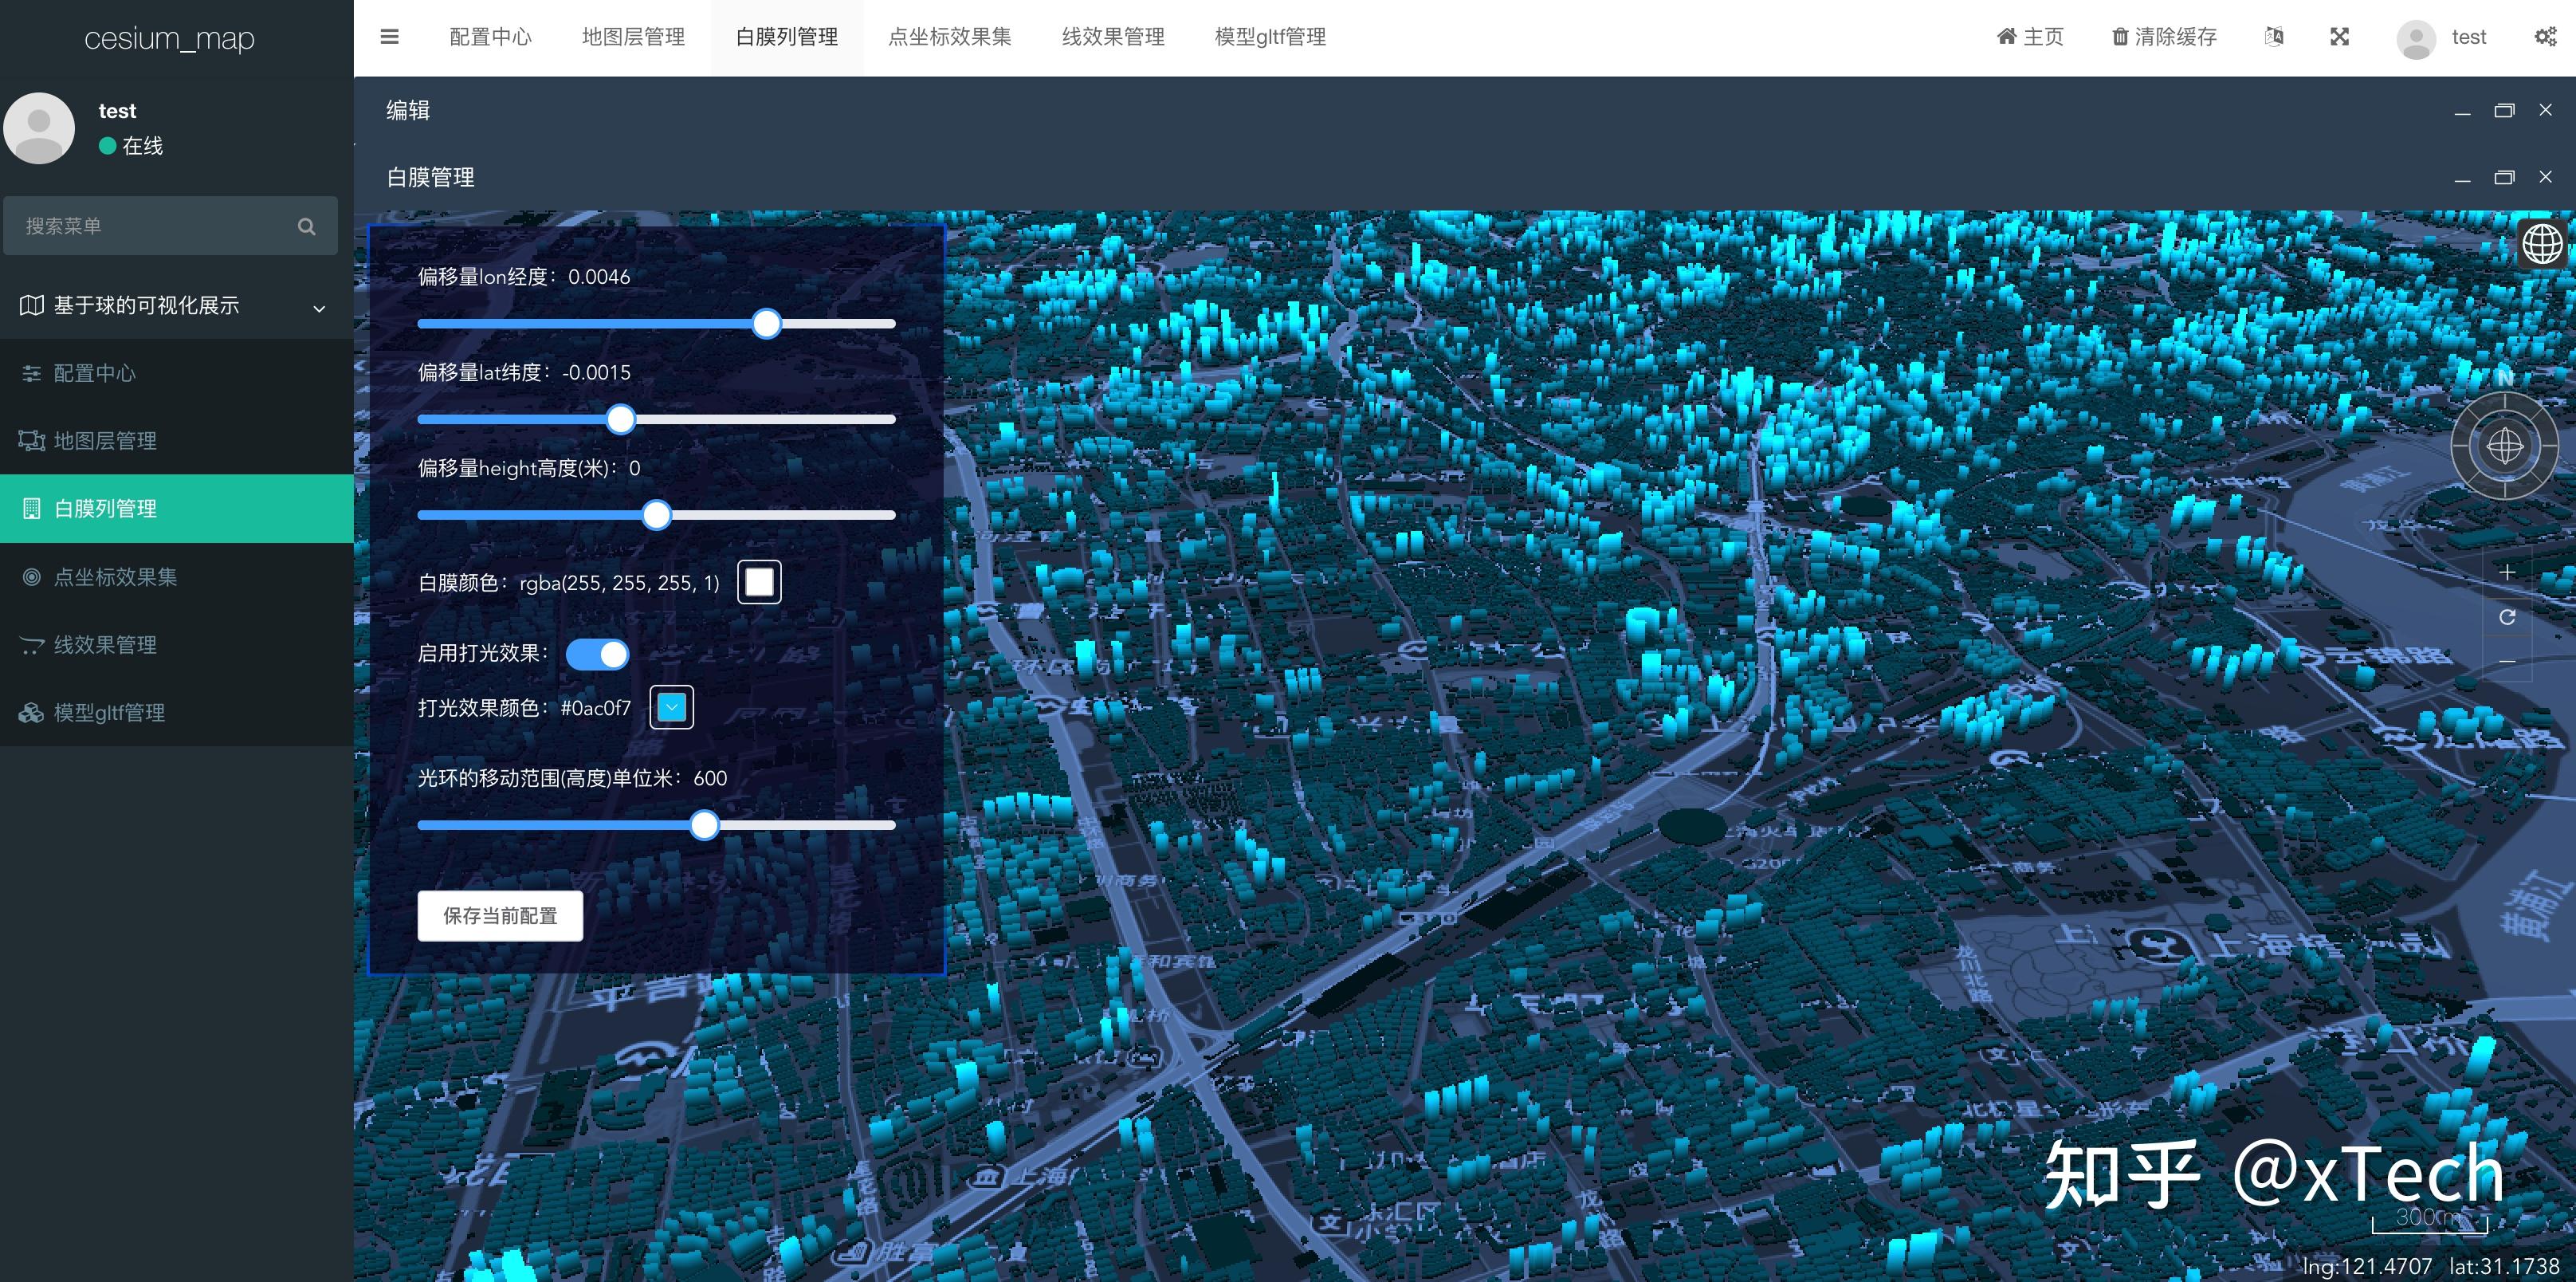The width and height of the screenshot is (2576, 1282).
Task: Open the globe base layer picker
Action: pos(2542,243)
